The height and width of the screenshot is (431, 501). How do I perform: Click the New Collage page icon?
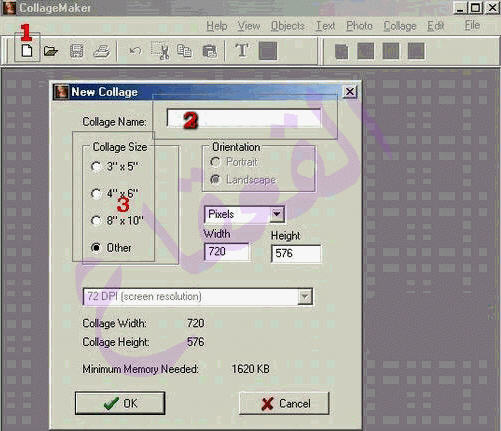coord(27,51)
